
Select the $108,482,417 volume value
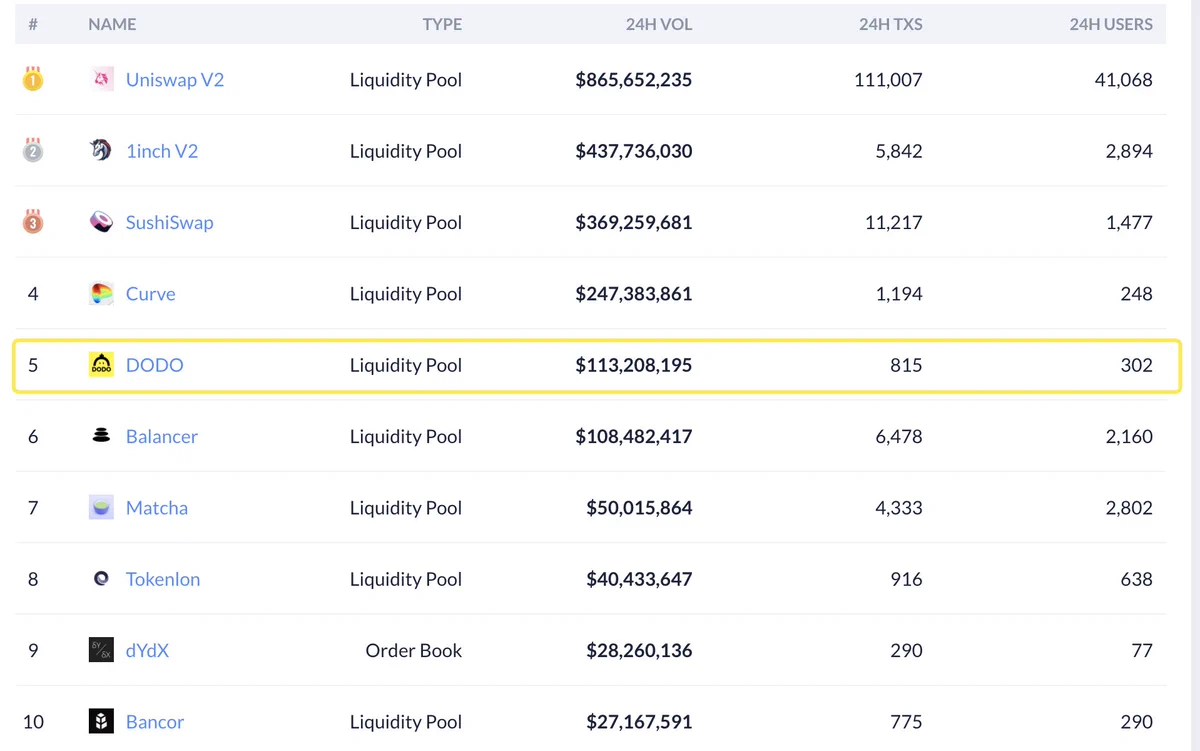pos(634,436)
